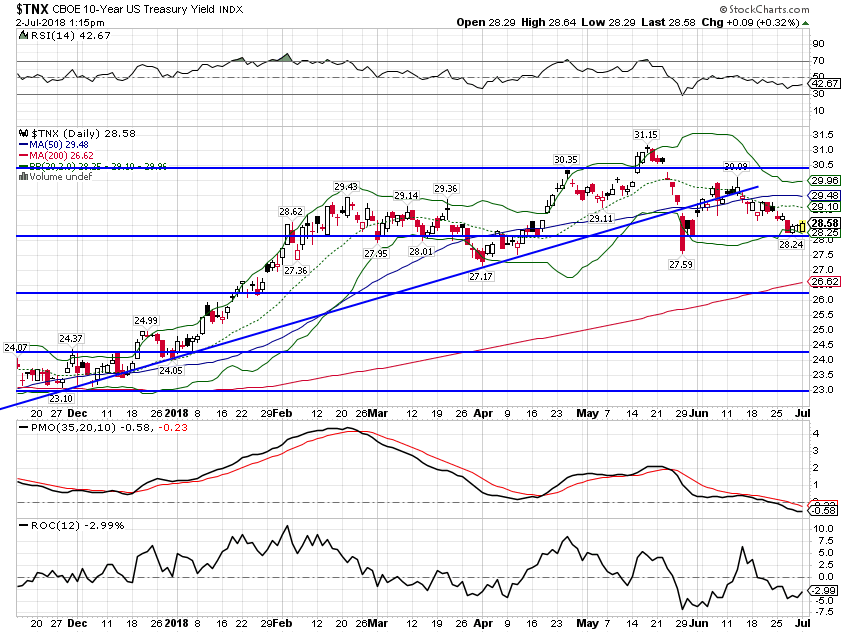850x633 pixels.
Task: Click the 24.37 high price label
Action: click(70, 338)
